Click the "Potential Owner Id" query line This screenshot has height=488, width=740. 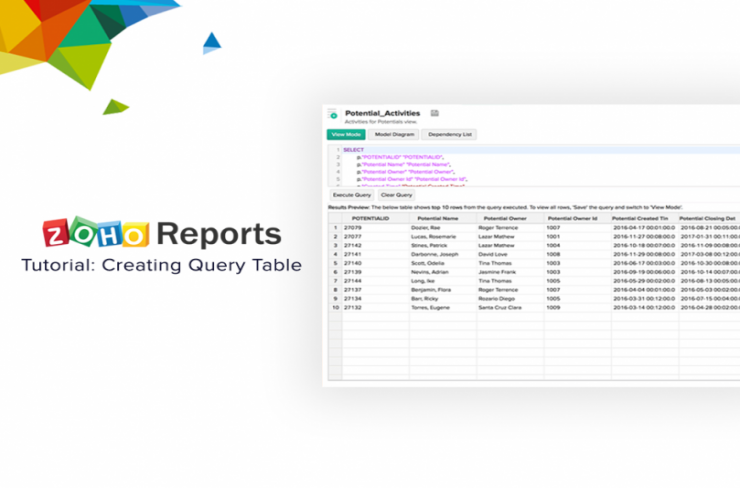(x=412, y=179)
